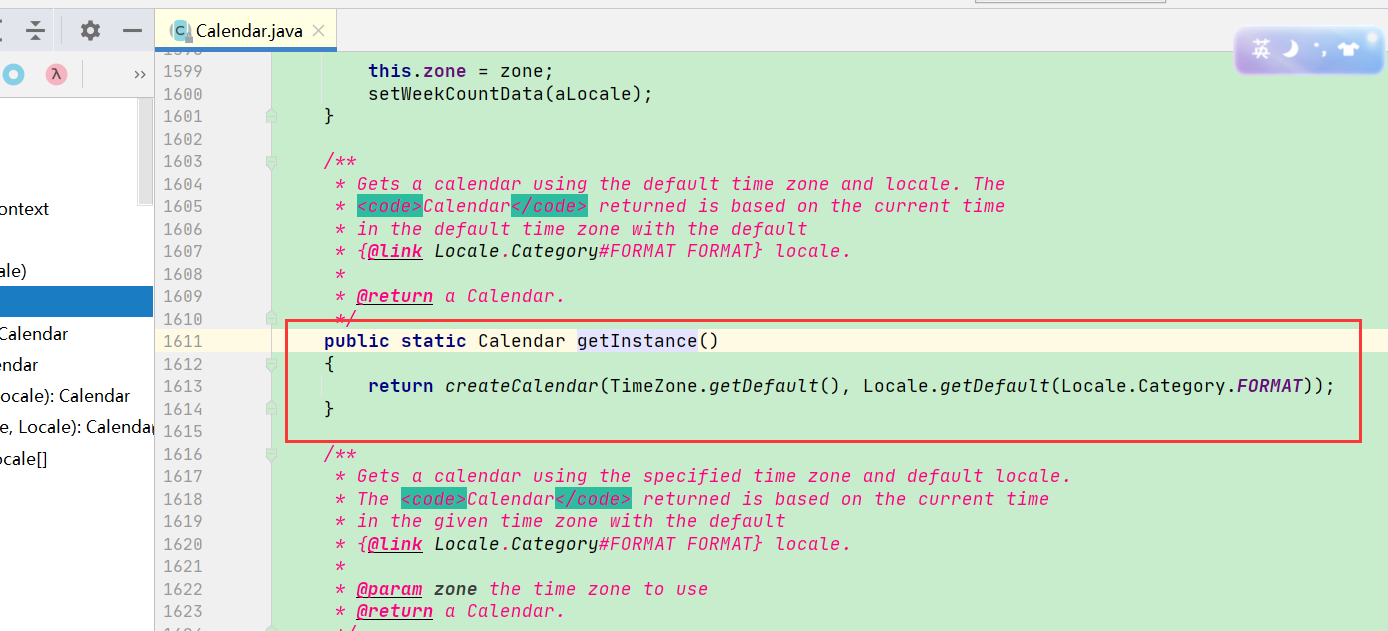Hide the Structure tool window

click(132, 31)
